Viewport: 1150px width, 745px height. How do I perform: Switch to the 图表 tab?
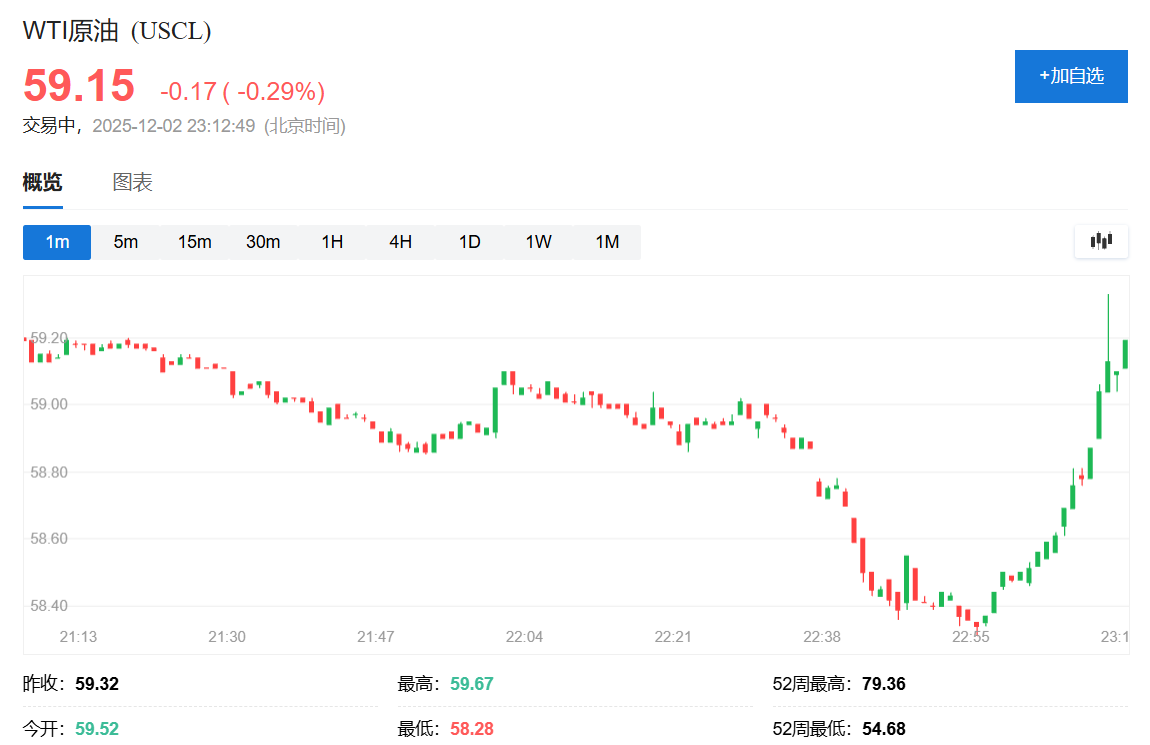(x=131, y=182)
